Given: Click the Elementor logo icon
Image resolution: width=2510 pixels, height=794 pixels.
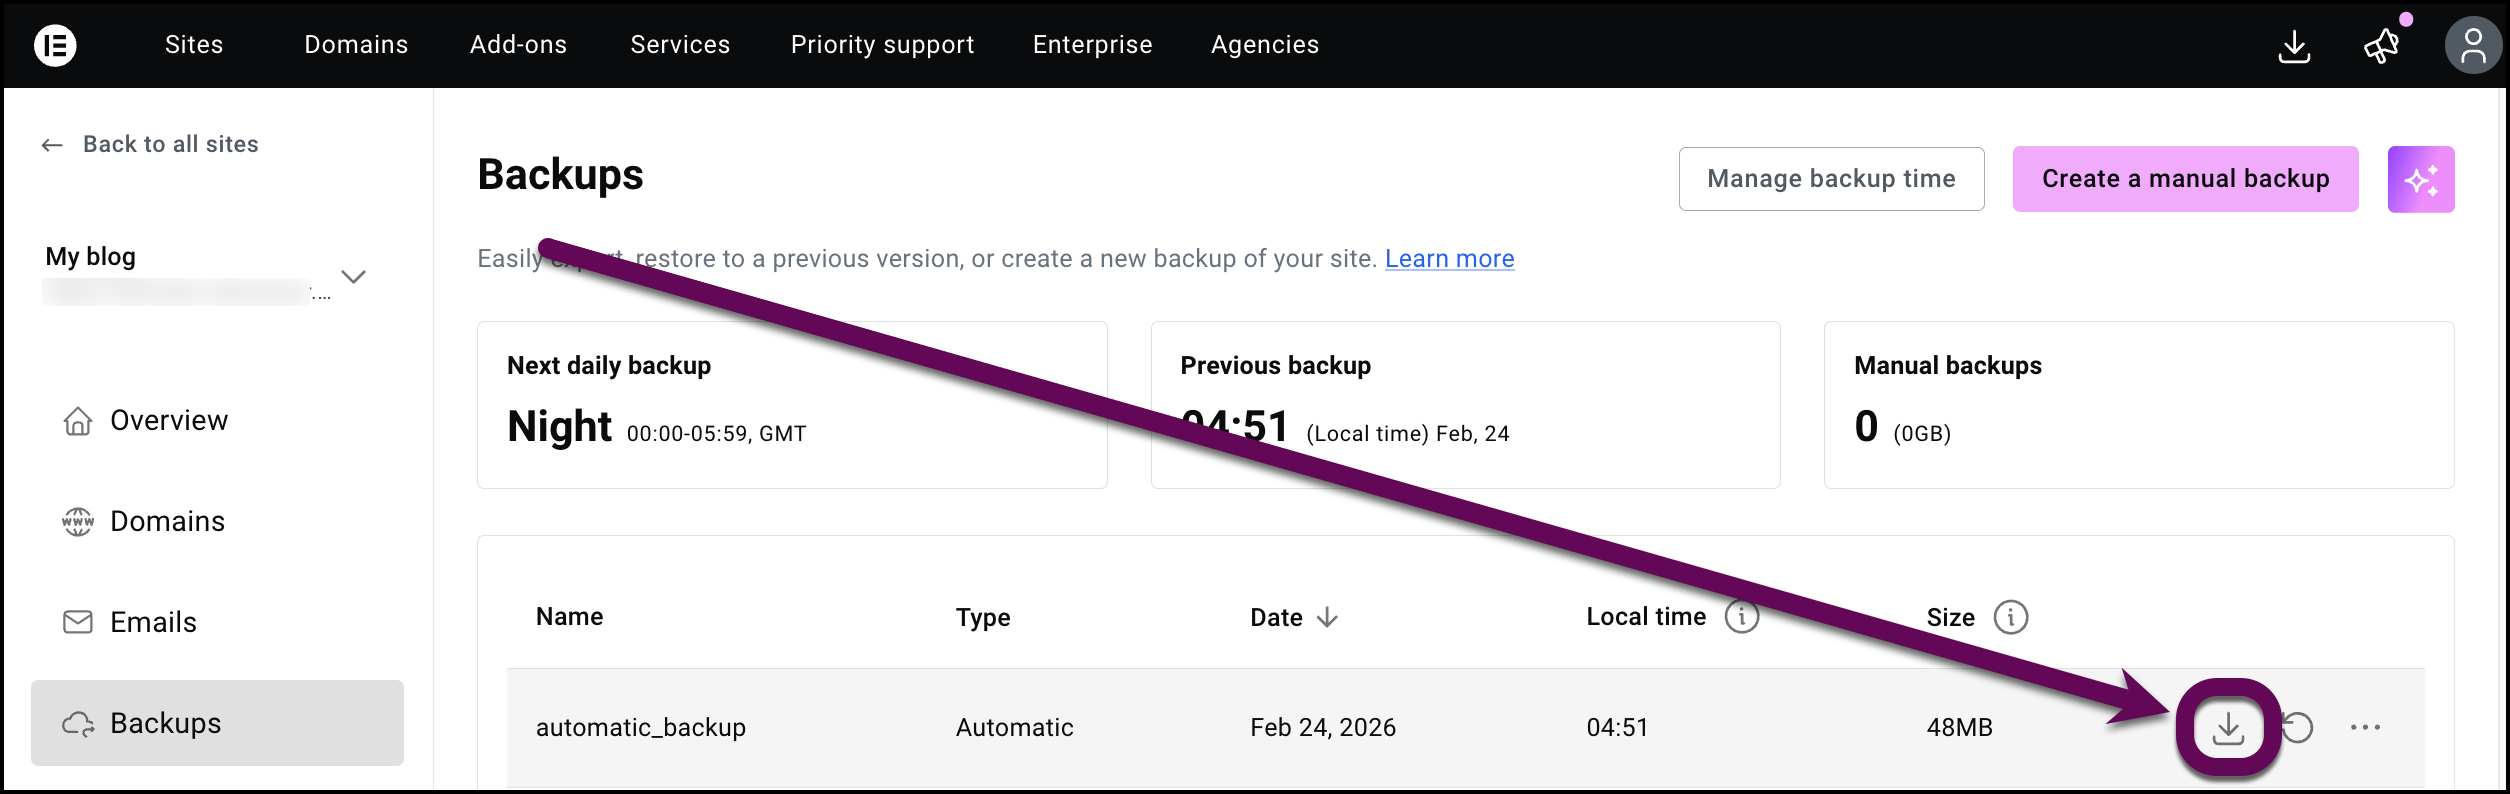Looking at the screenshot, I should tap(55, 45).
